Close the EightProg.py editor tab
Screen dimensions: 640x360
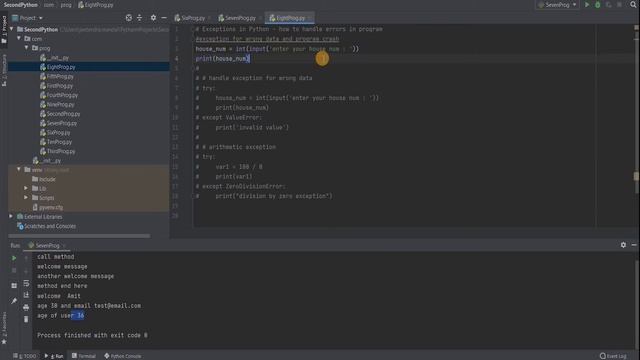coord(309,18)
